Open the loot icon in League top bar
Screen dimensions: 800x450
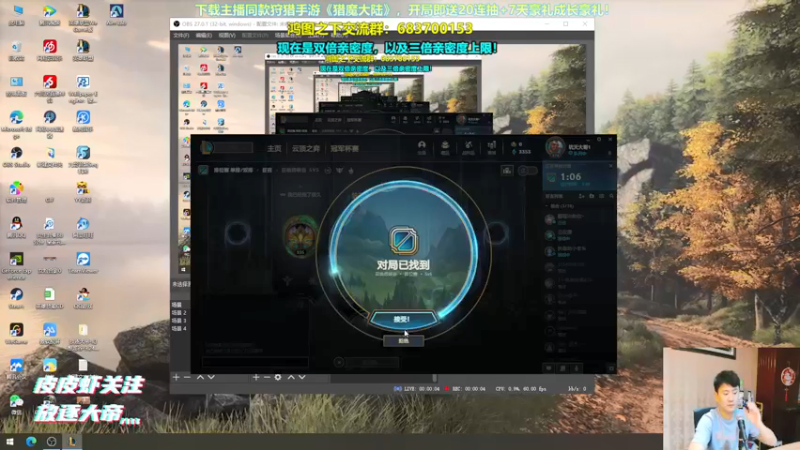468,147
